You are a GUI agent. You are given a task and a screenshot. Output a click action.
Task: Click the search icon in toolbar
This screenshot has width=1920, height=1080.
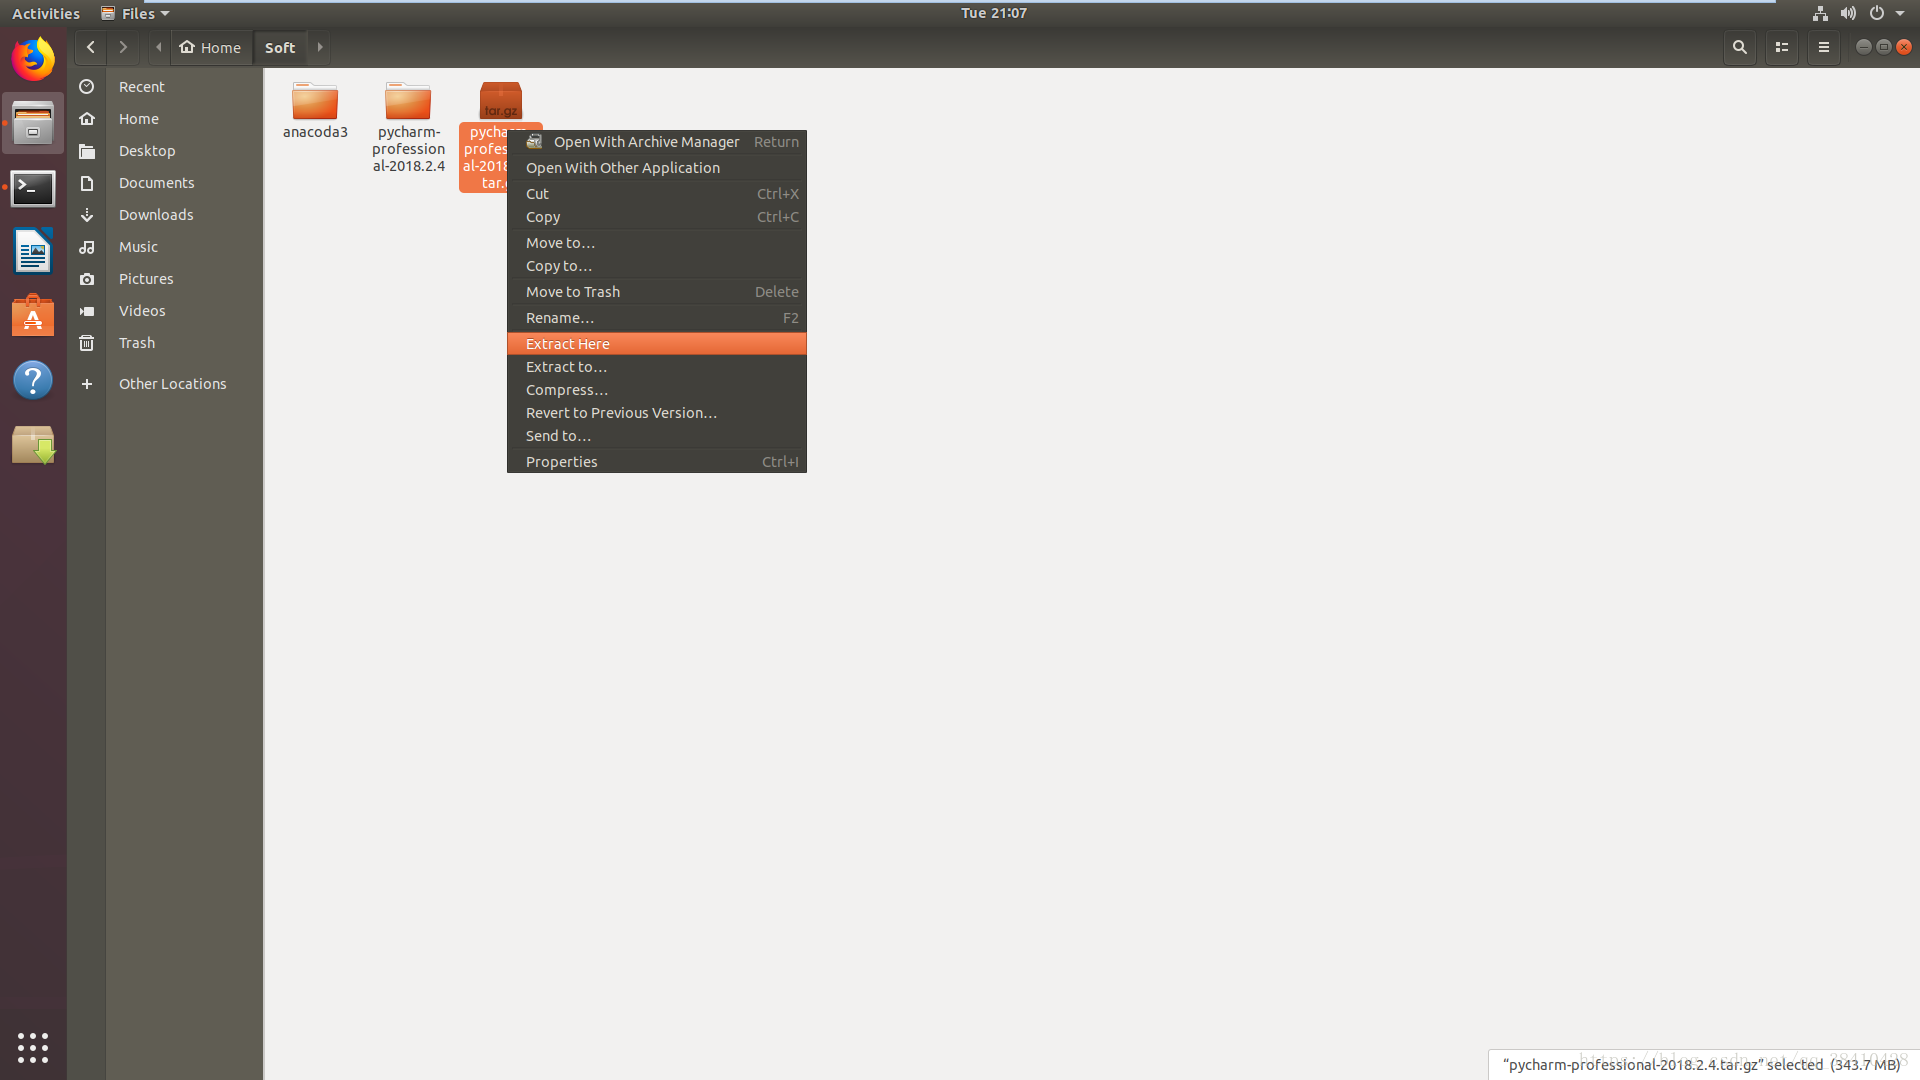pos(1741,47)
